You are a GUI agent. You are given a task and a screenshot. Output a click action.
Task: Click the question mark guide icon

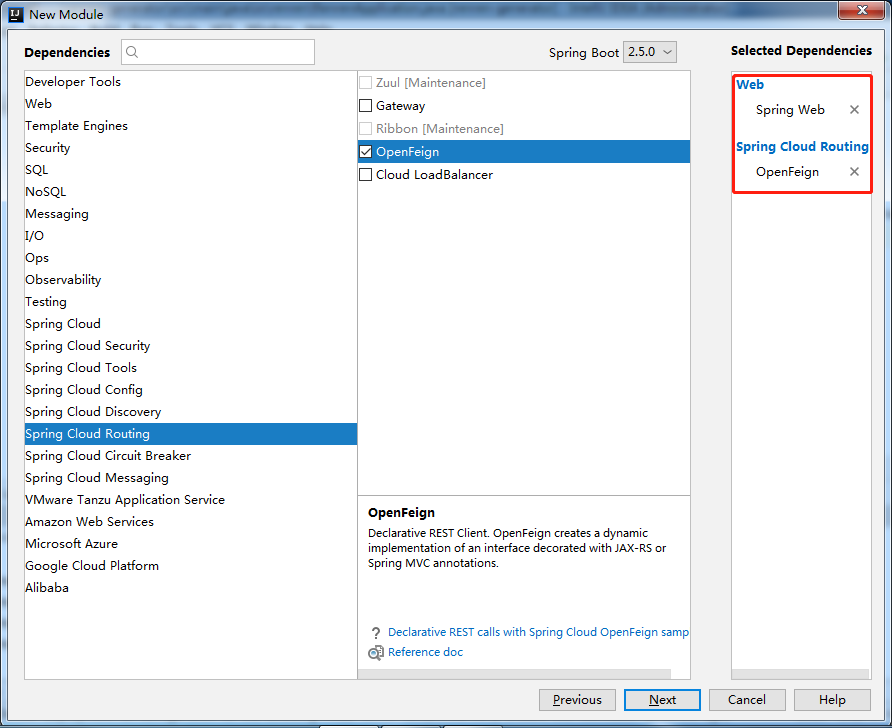375,632
